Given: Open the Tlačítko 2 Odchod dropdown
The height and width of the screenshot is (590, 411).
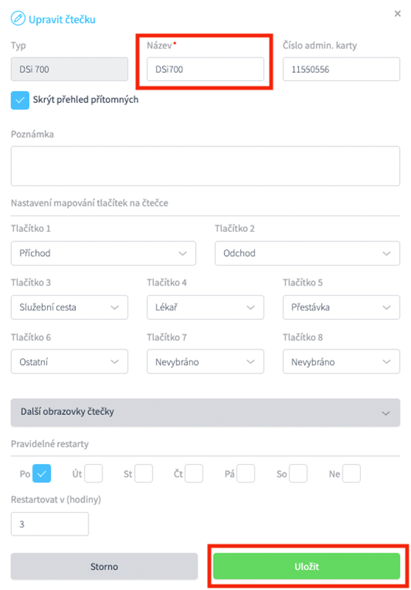Looking at the screenshot, I should point(307,253).
